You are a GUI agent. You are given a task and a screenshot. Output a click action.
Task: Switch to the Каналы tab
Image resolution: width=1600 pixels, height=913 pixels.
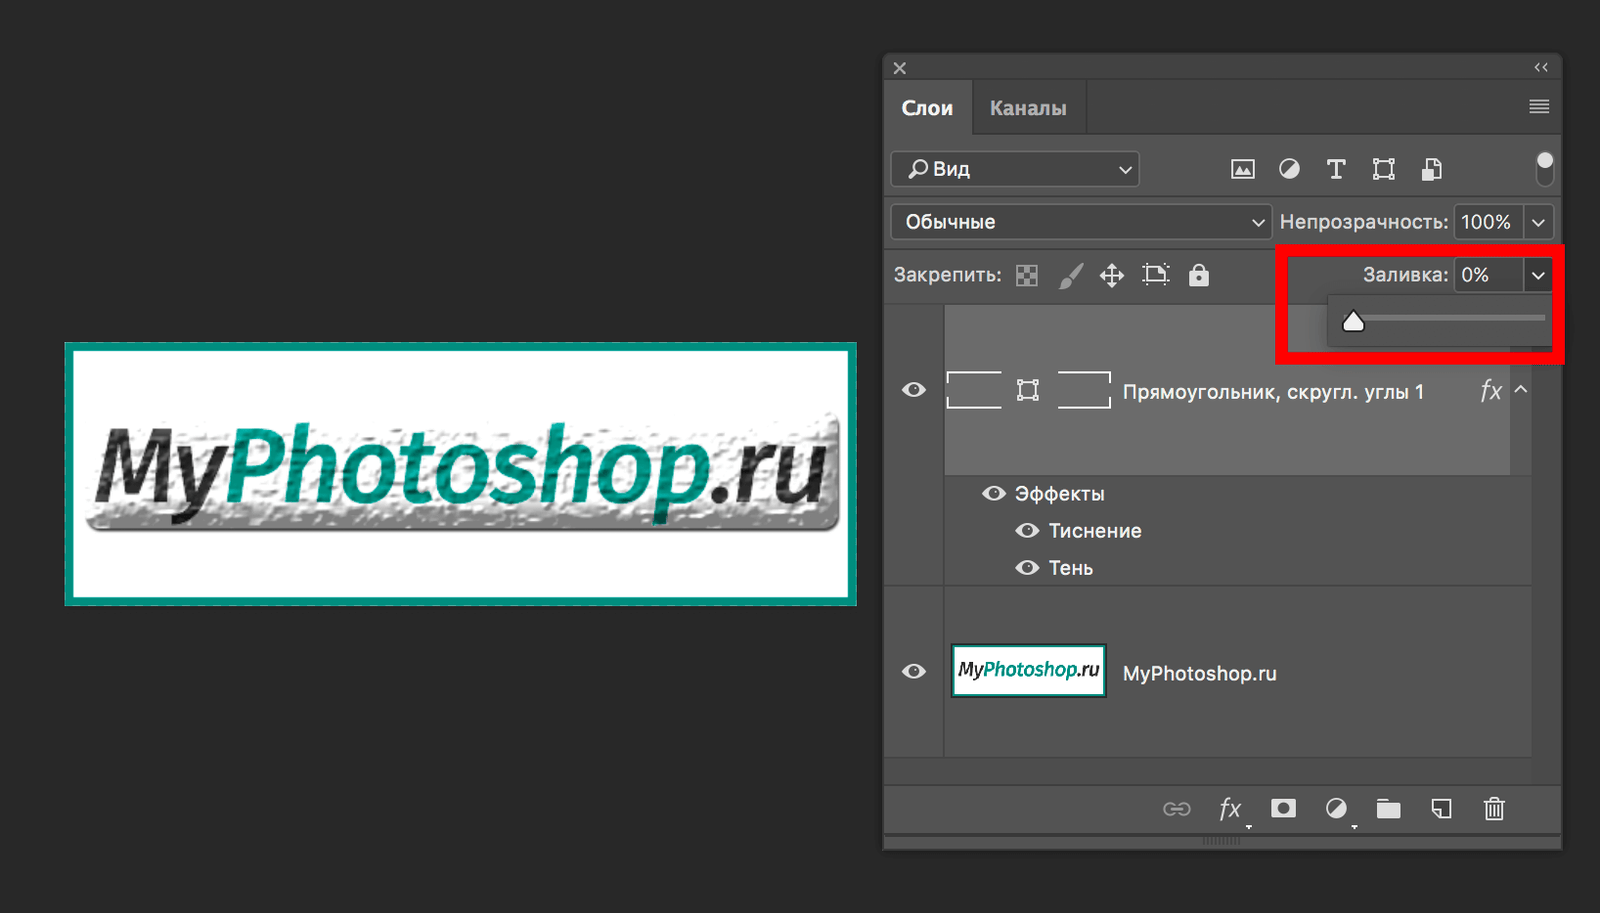[x=1027, y=107]
